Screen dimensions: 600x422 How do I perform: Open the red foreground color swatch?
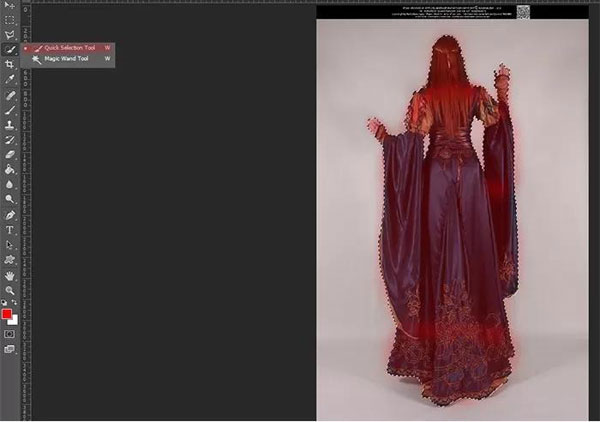tap(7, 314)
